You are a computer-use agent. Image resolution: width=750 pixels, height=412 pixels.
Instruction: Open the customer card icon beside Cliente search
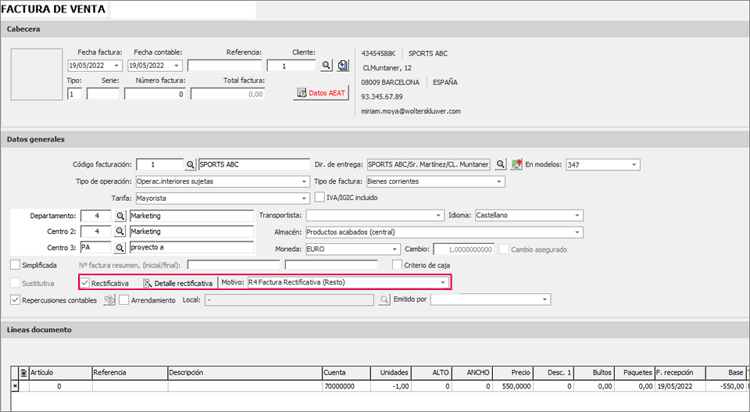tap(343, 66)
